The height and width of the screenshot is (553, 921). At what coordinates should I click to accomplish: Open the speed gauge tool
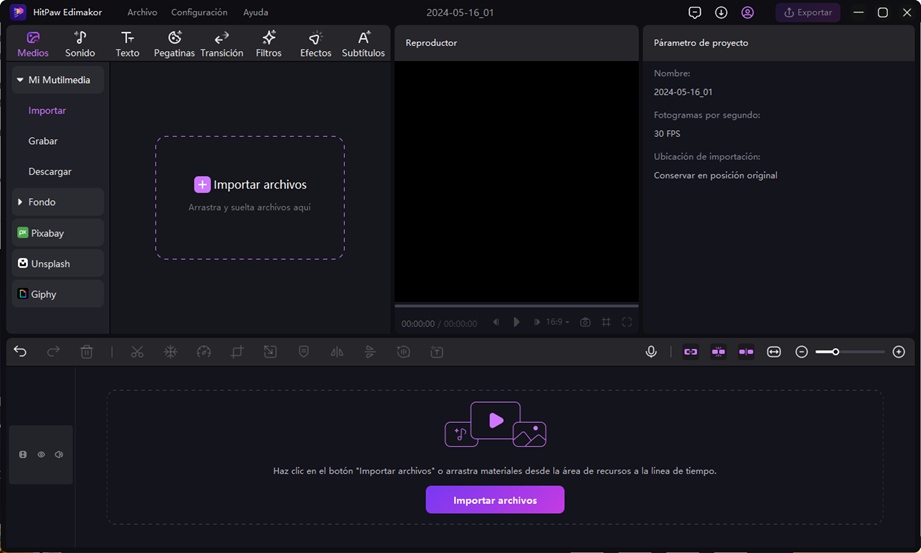tap(204, 352)
